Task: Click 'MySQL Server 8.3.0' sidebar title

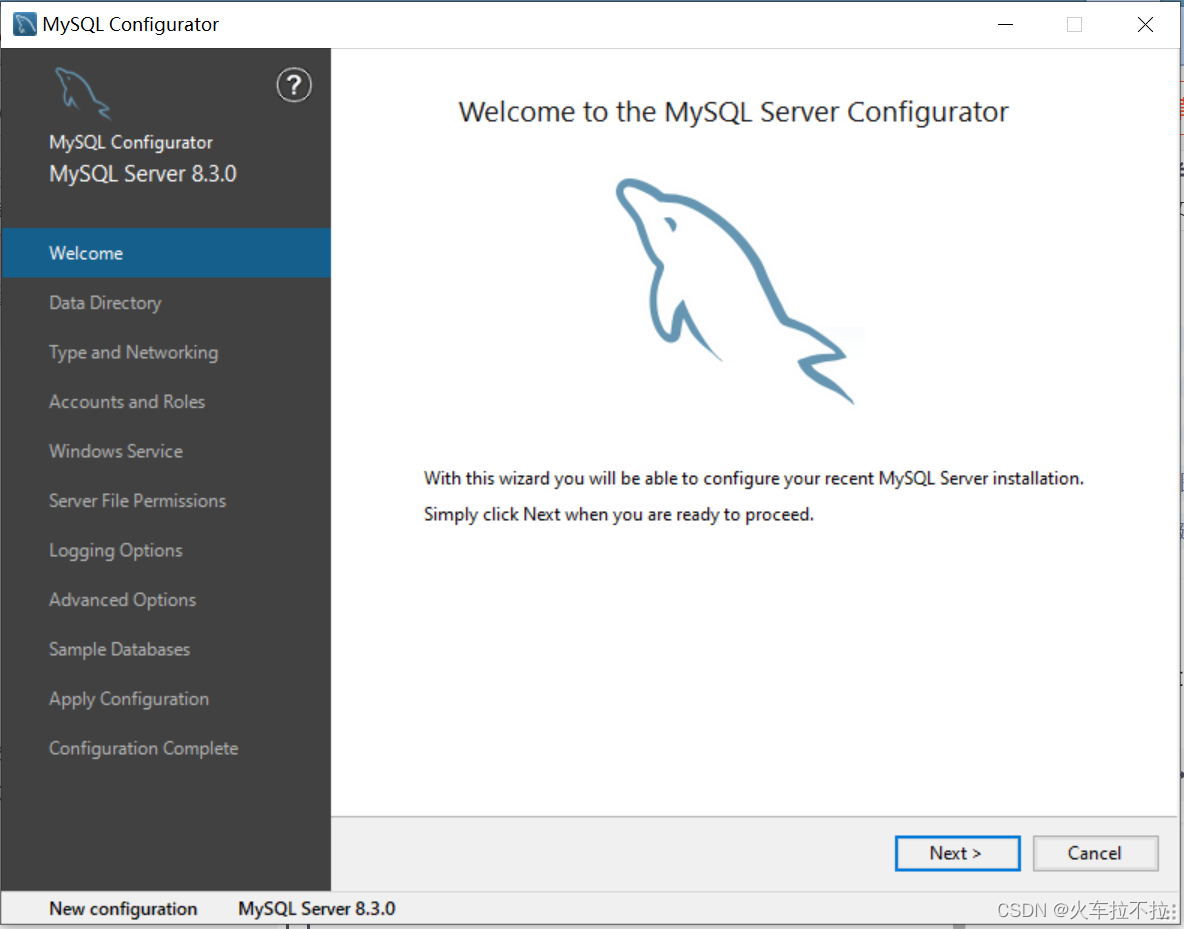Action: coord(143,174)
